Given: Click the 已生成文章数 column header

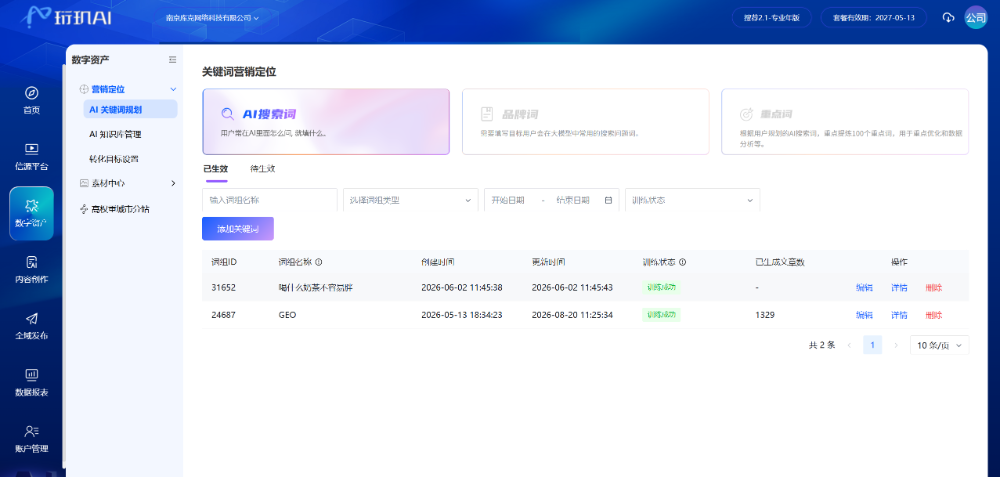Looking at the screenshot, I should click(x=779, y=262).
